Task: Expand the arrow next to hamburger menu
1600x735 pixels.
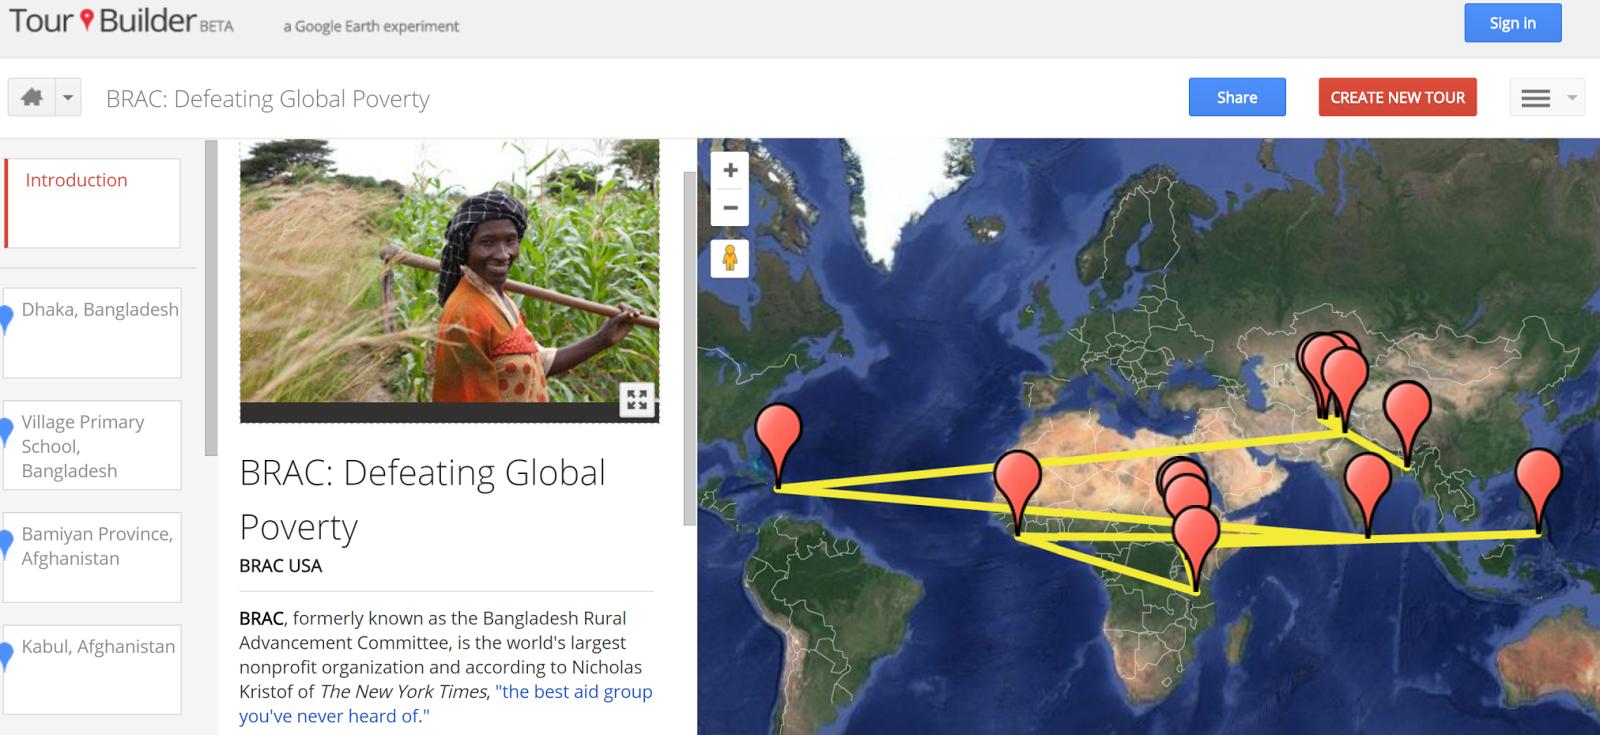Action: pyautogui.click(x=1572, y=98)
